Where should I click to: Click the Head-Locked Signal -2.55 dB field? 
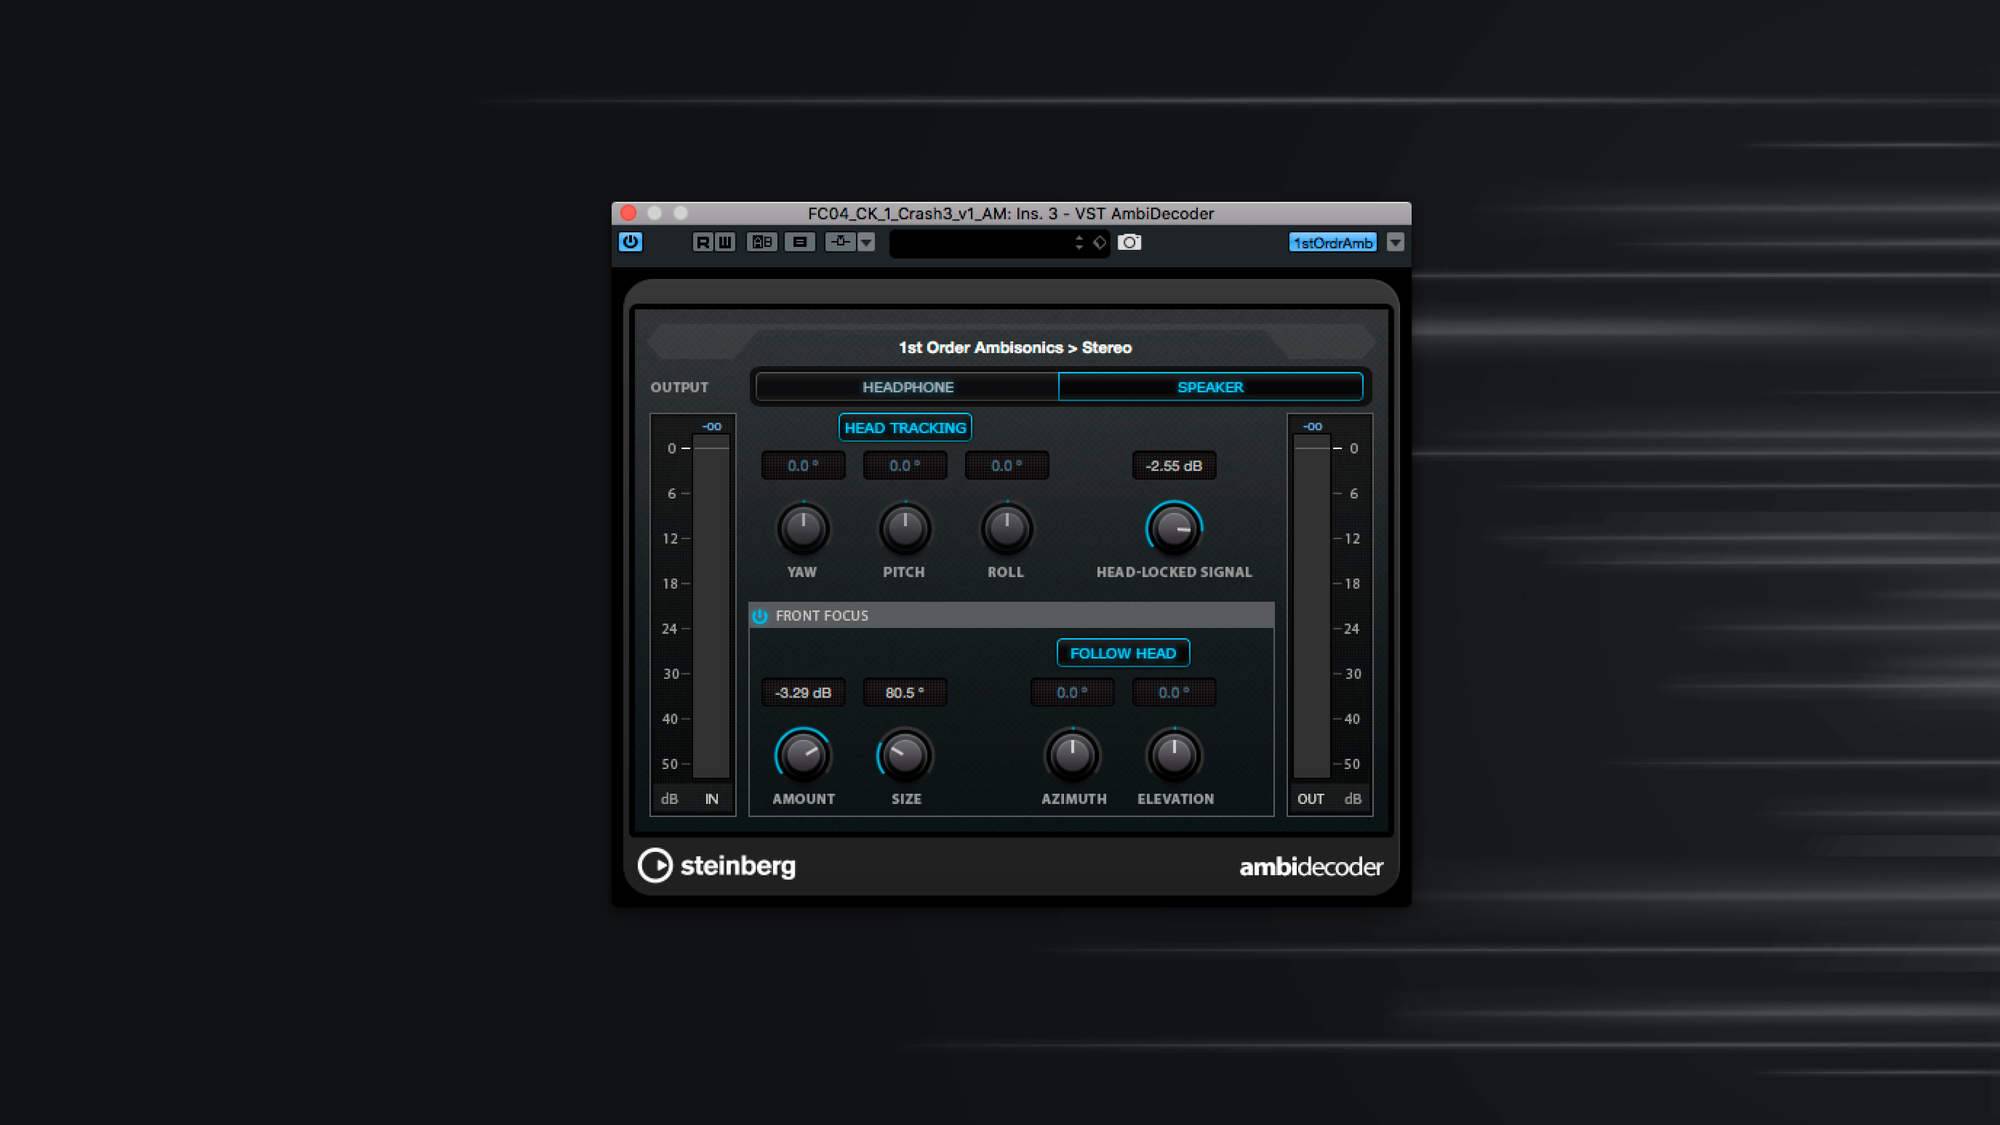[x=1174, y=466]
